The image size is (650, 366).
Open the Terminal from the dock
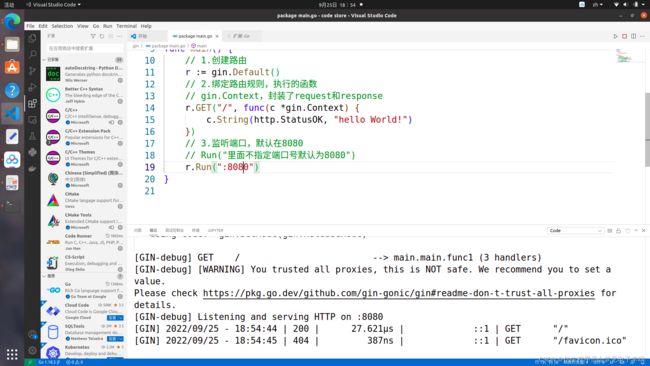pos(12,205)
